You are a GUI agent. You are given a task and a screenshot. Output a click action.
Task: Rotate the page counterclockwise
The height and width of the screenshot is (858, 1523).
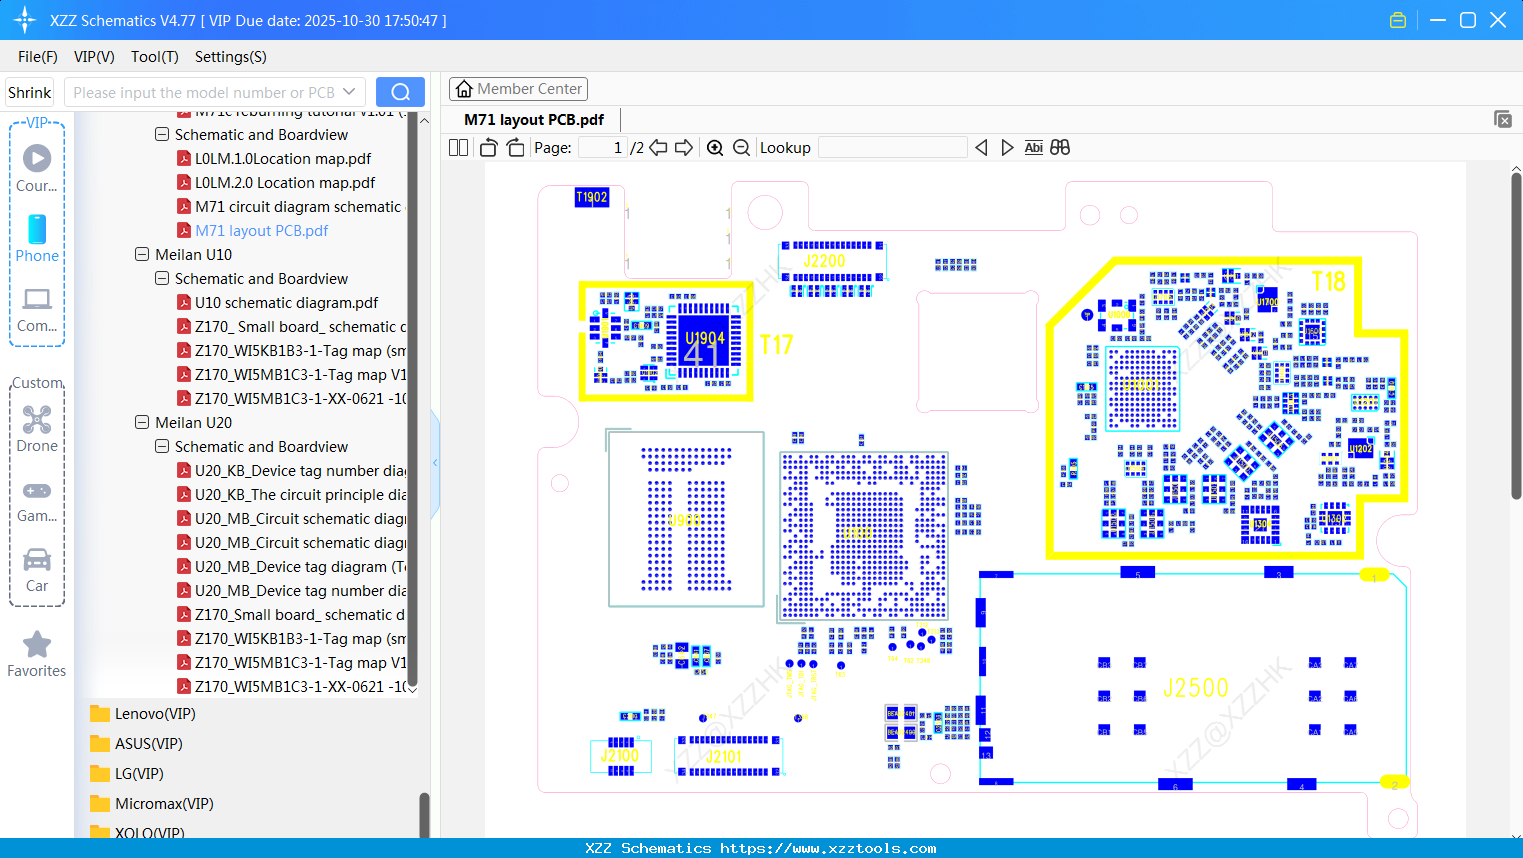[x=487, y=147]
